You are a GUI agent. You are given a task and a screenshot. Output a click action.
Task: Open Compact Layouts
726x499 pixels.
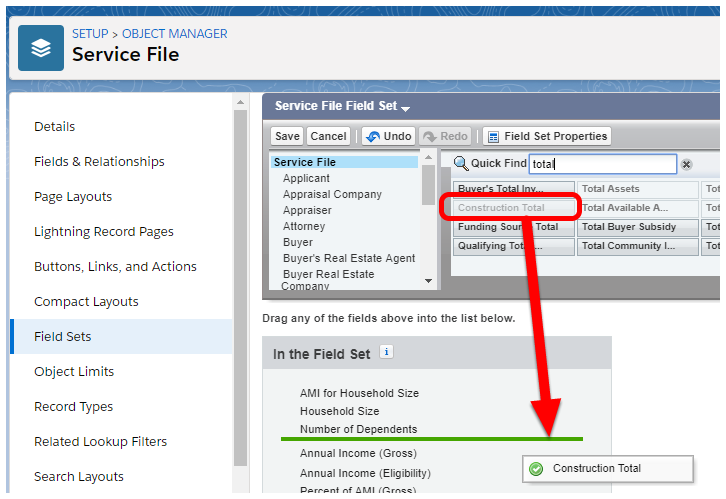pos(86,301)
